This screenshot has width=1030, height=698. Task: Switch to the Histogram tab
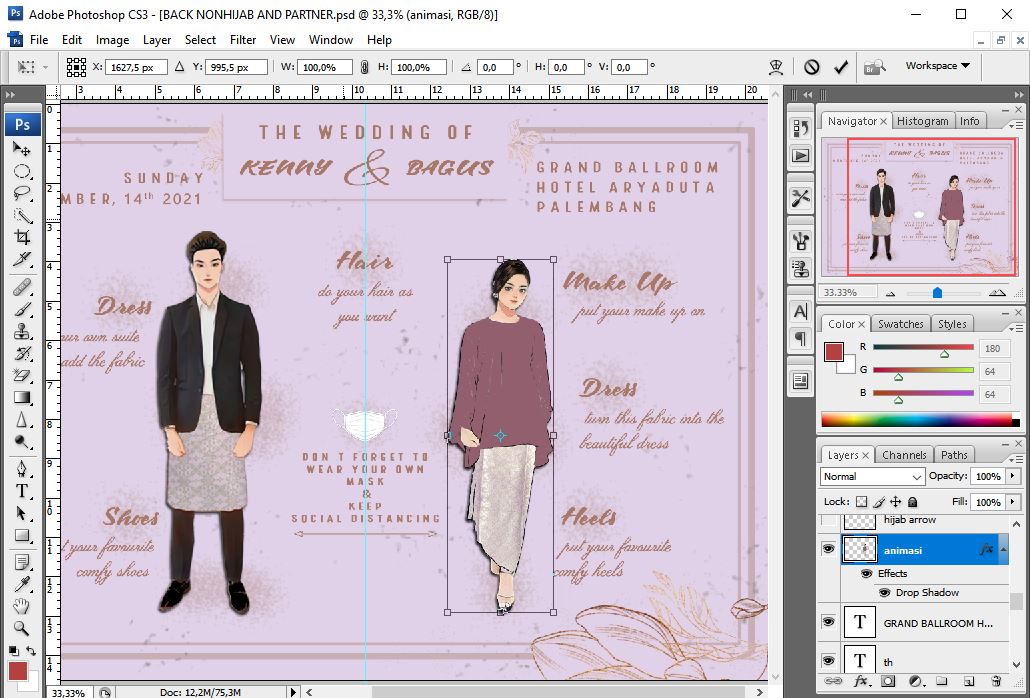tap(922, 121)
